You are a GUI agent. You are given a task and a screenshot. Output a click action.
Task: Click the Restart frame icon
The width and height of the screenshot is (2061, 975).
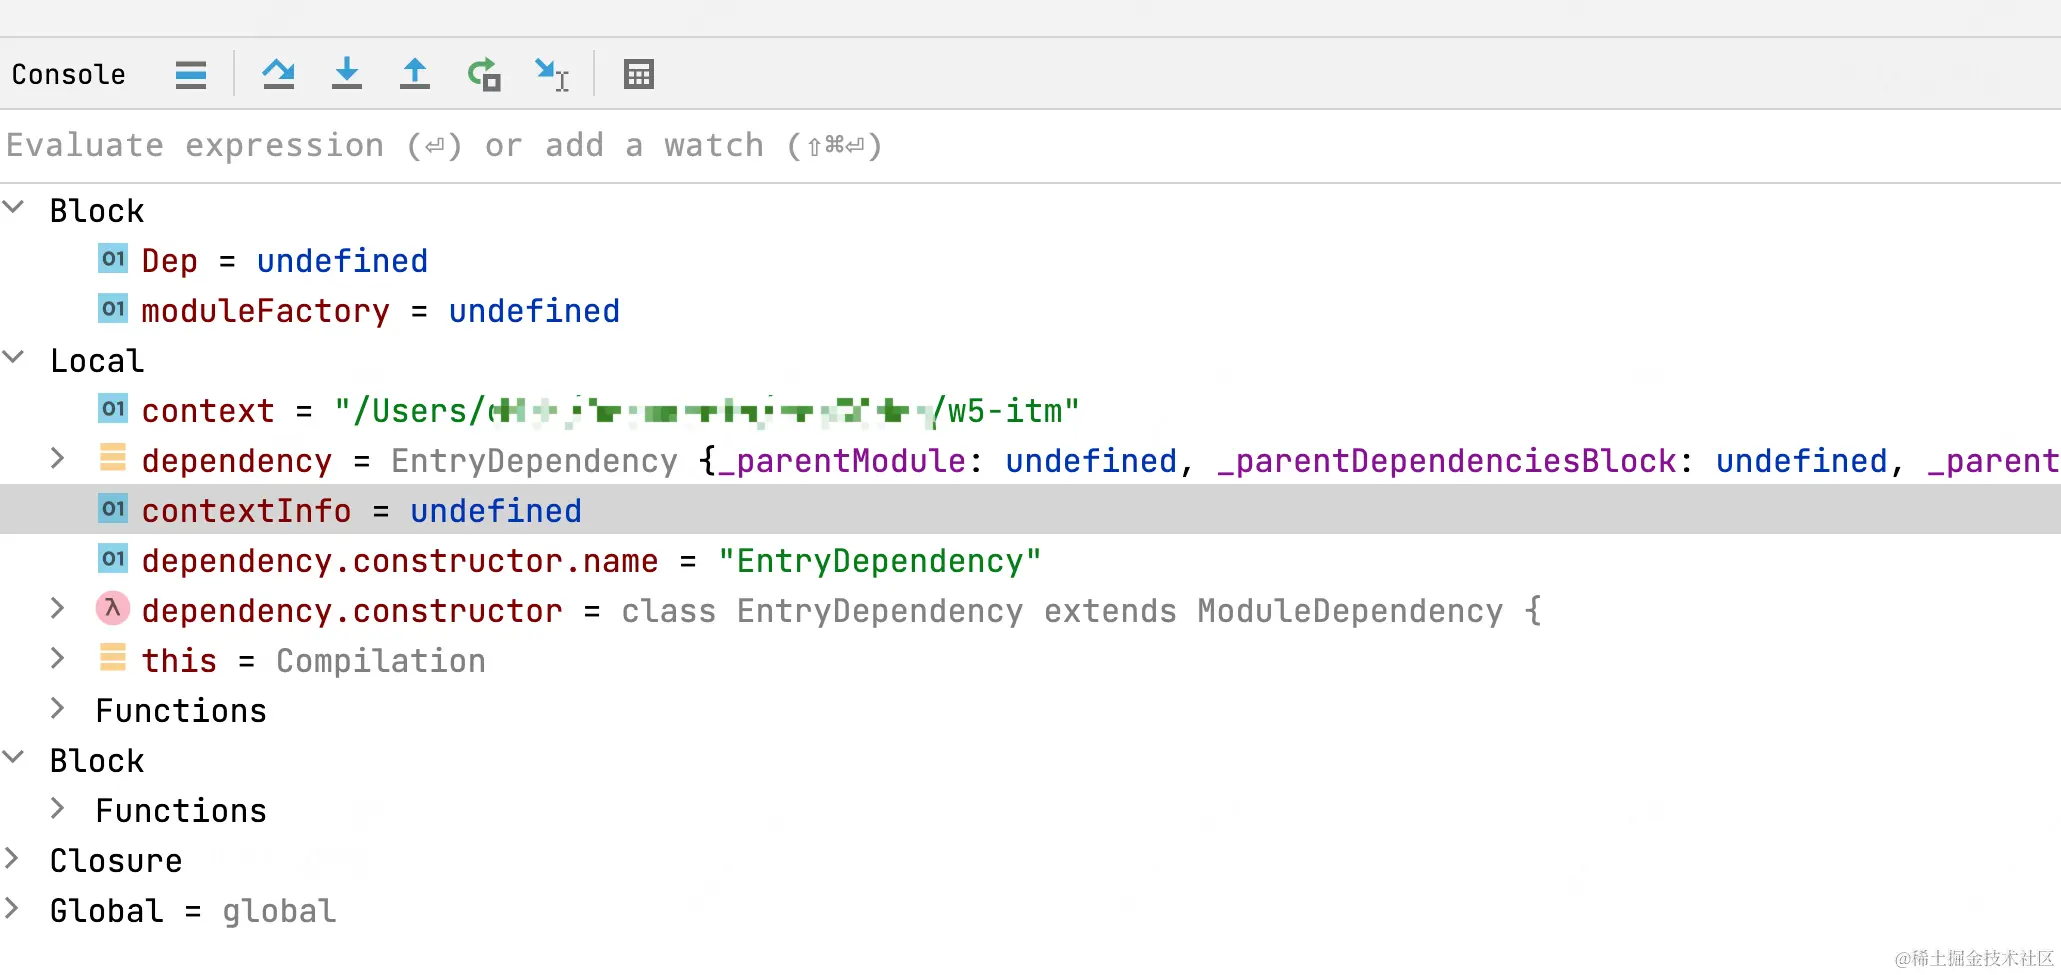point(484,75)
